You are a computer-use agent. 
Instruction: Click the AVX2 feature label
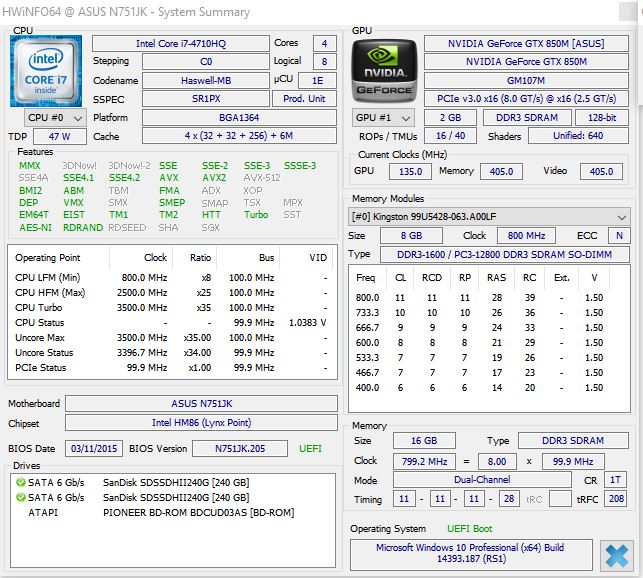(214, 178)
